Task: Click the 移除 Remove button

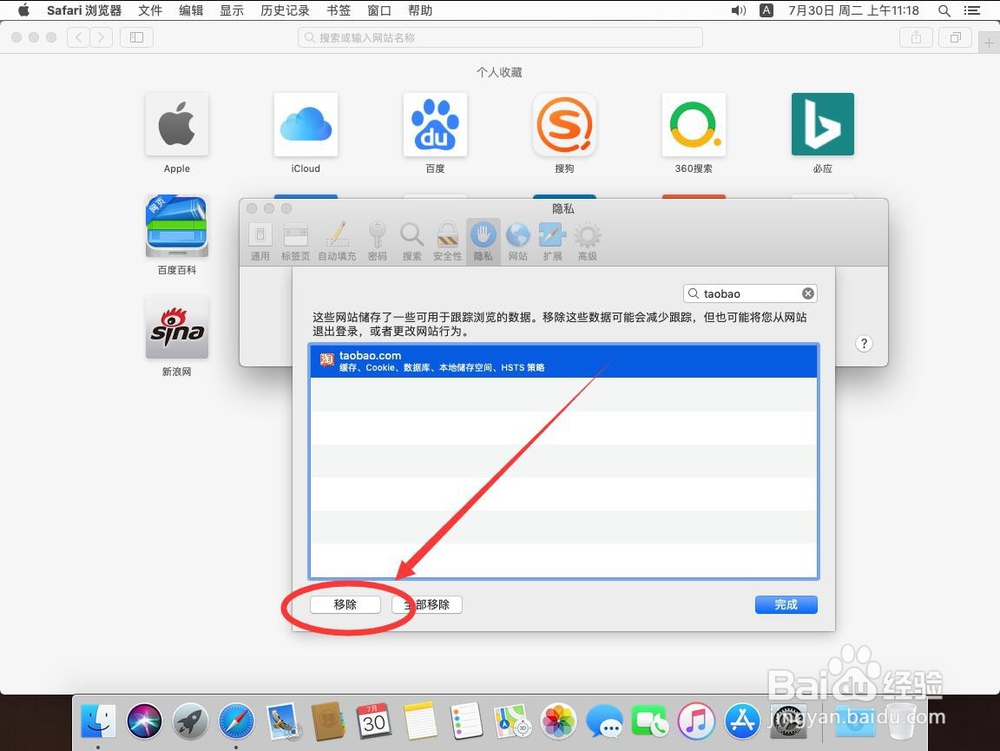Action: coord(345,604)
